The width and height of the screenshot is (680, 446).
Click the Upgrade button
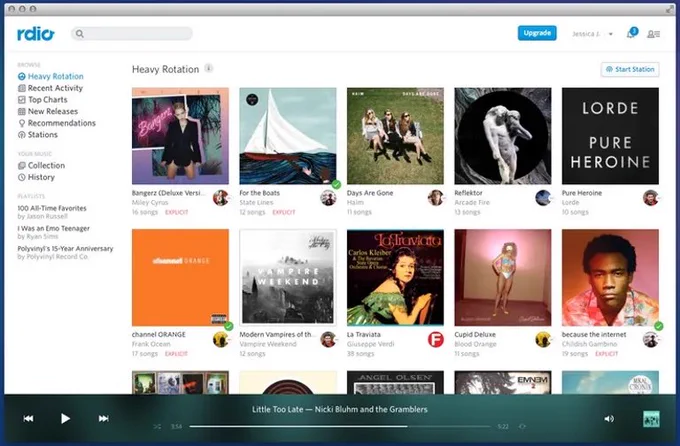[x=537, y=33]
